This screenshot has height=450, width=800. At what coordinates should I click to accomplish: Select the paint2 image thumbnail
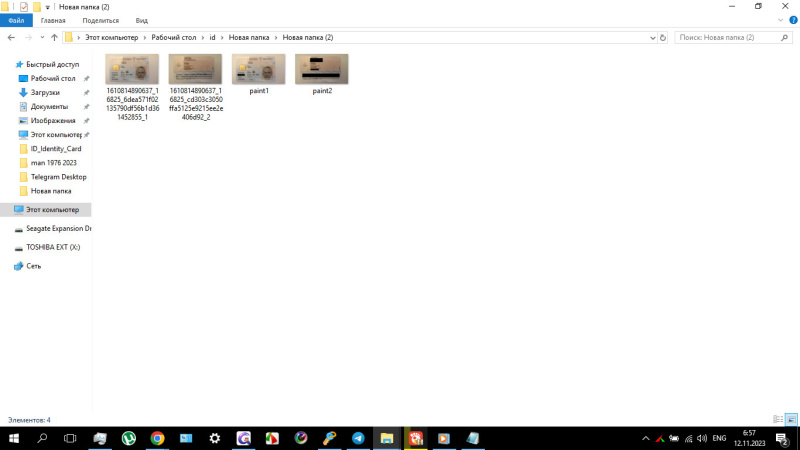pos(322,70)
